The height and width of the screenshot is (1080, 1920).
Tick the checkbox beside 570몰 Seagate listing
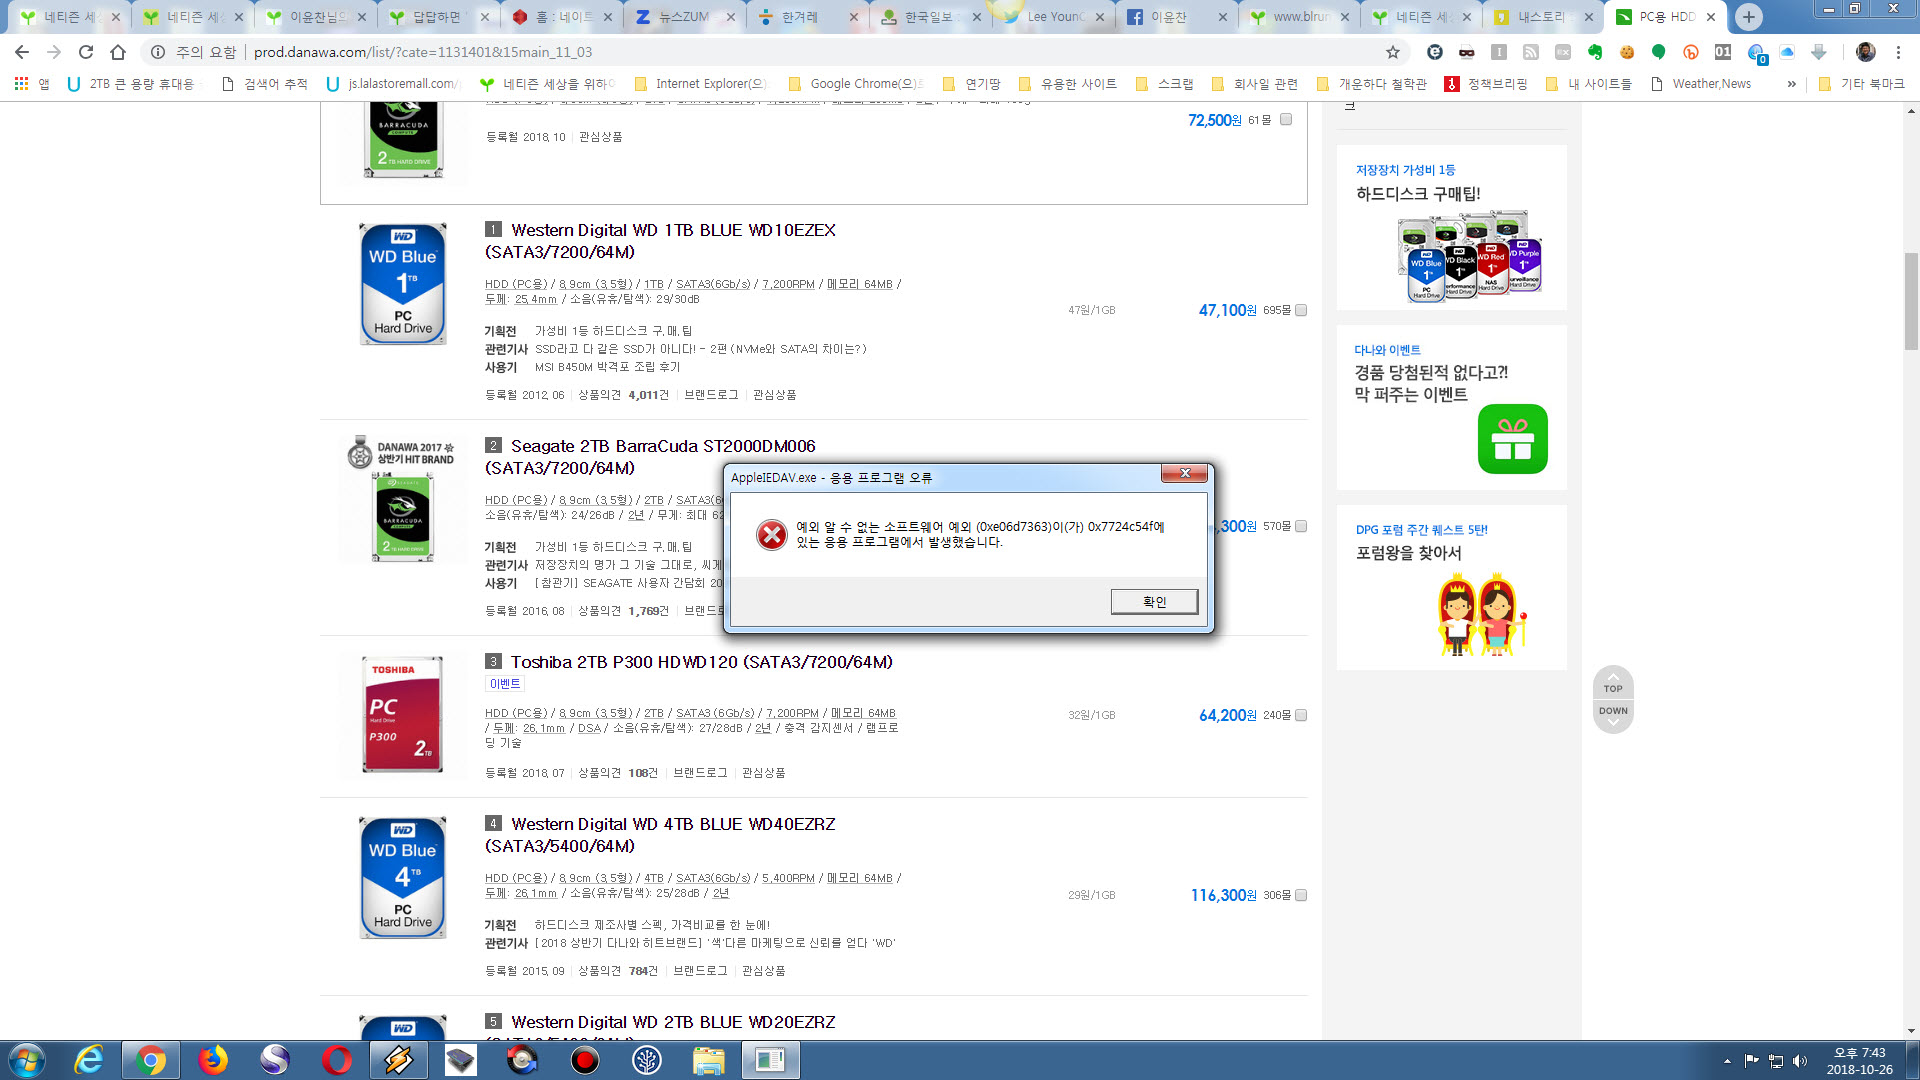pyautogui.click(x=1301, y=526)
